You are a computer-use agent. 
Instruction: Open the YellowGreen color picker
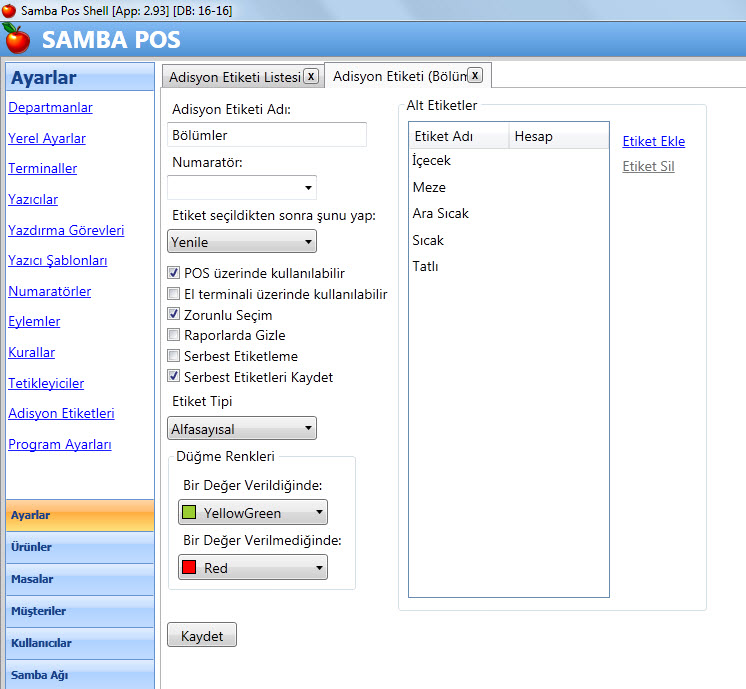(253, 513)
